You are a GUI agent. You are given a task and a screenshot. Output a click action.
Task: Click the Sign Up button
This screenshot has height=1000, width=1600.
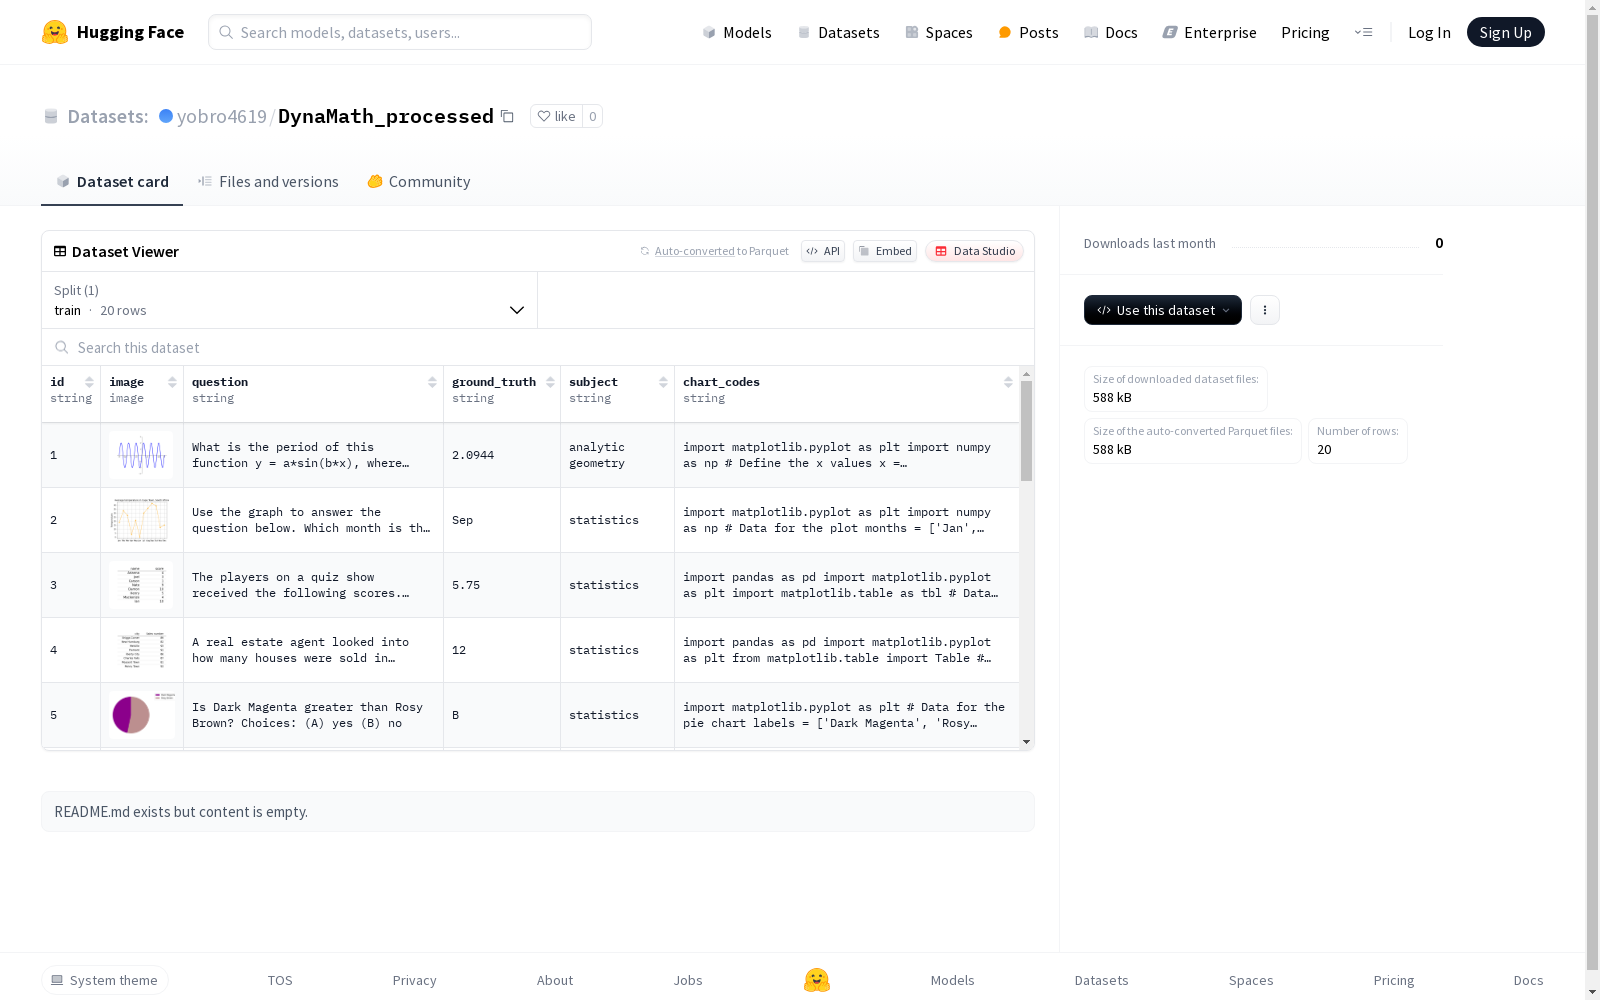point(1506,32)
